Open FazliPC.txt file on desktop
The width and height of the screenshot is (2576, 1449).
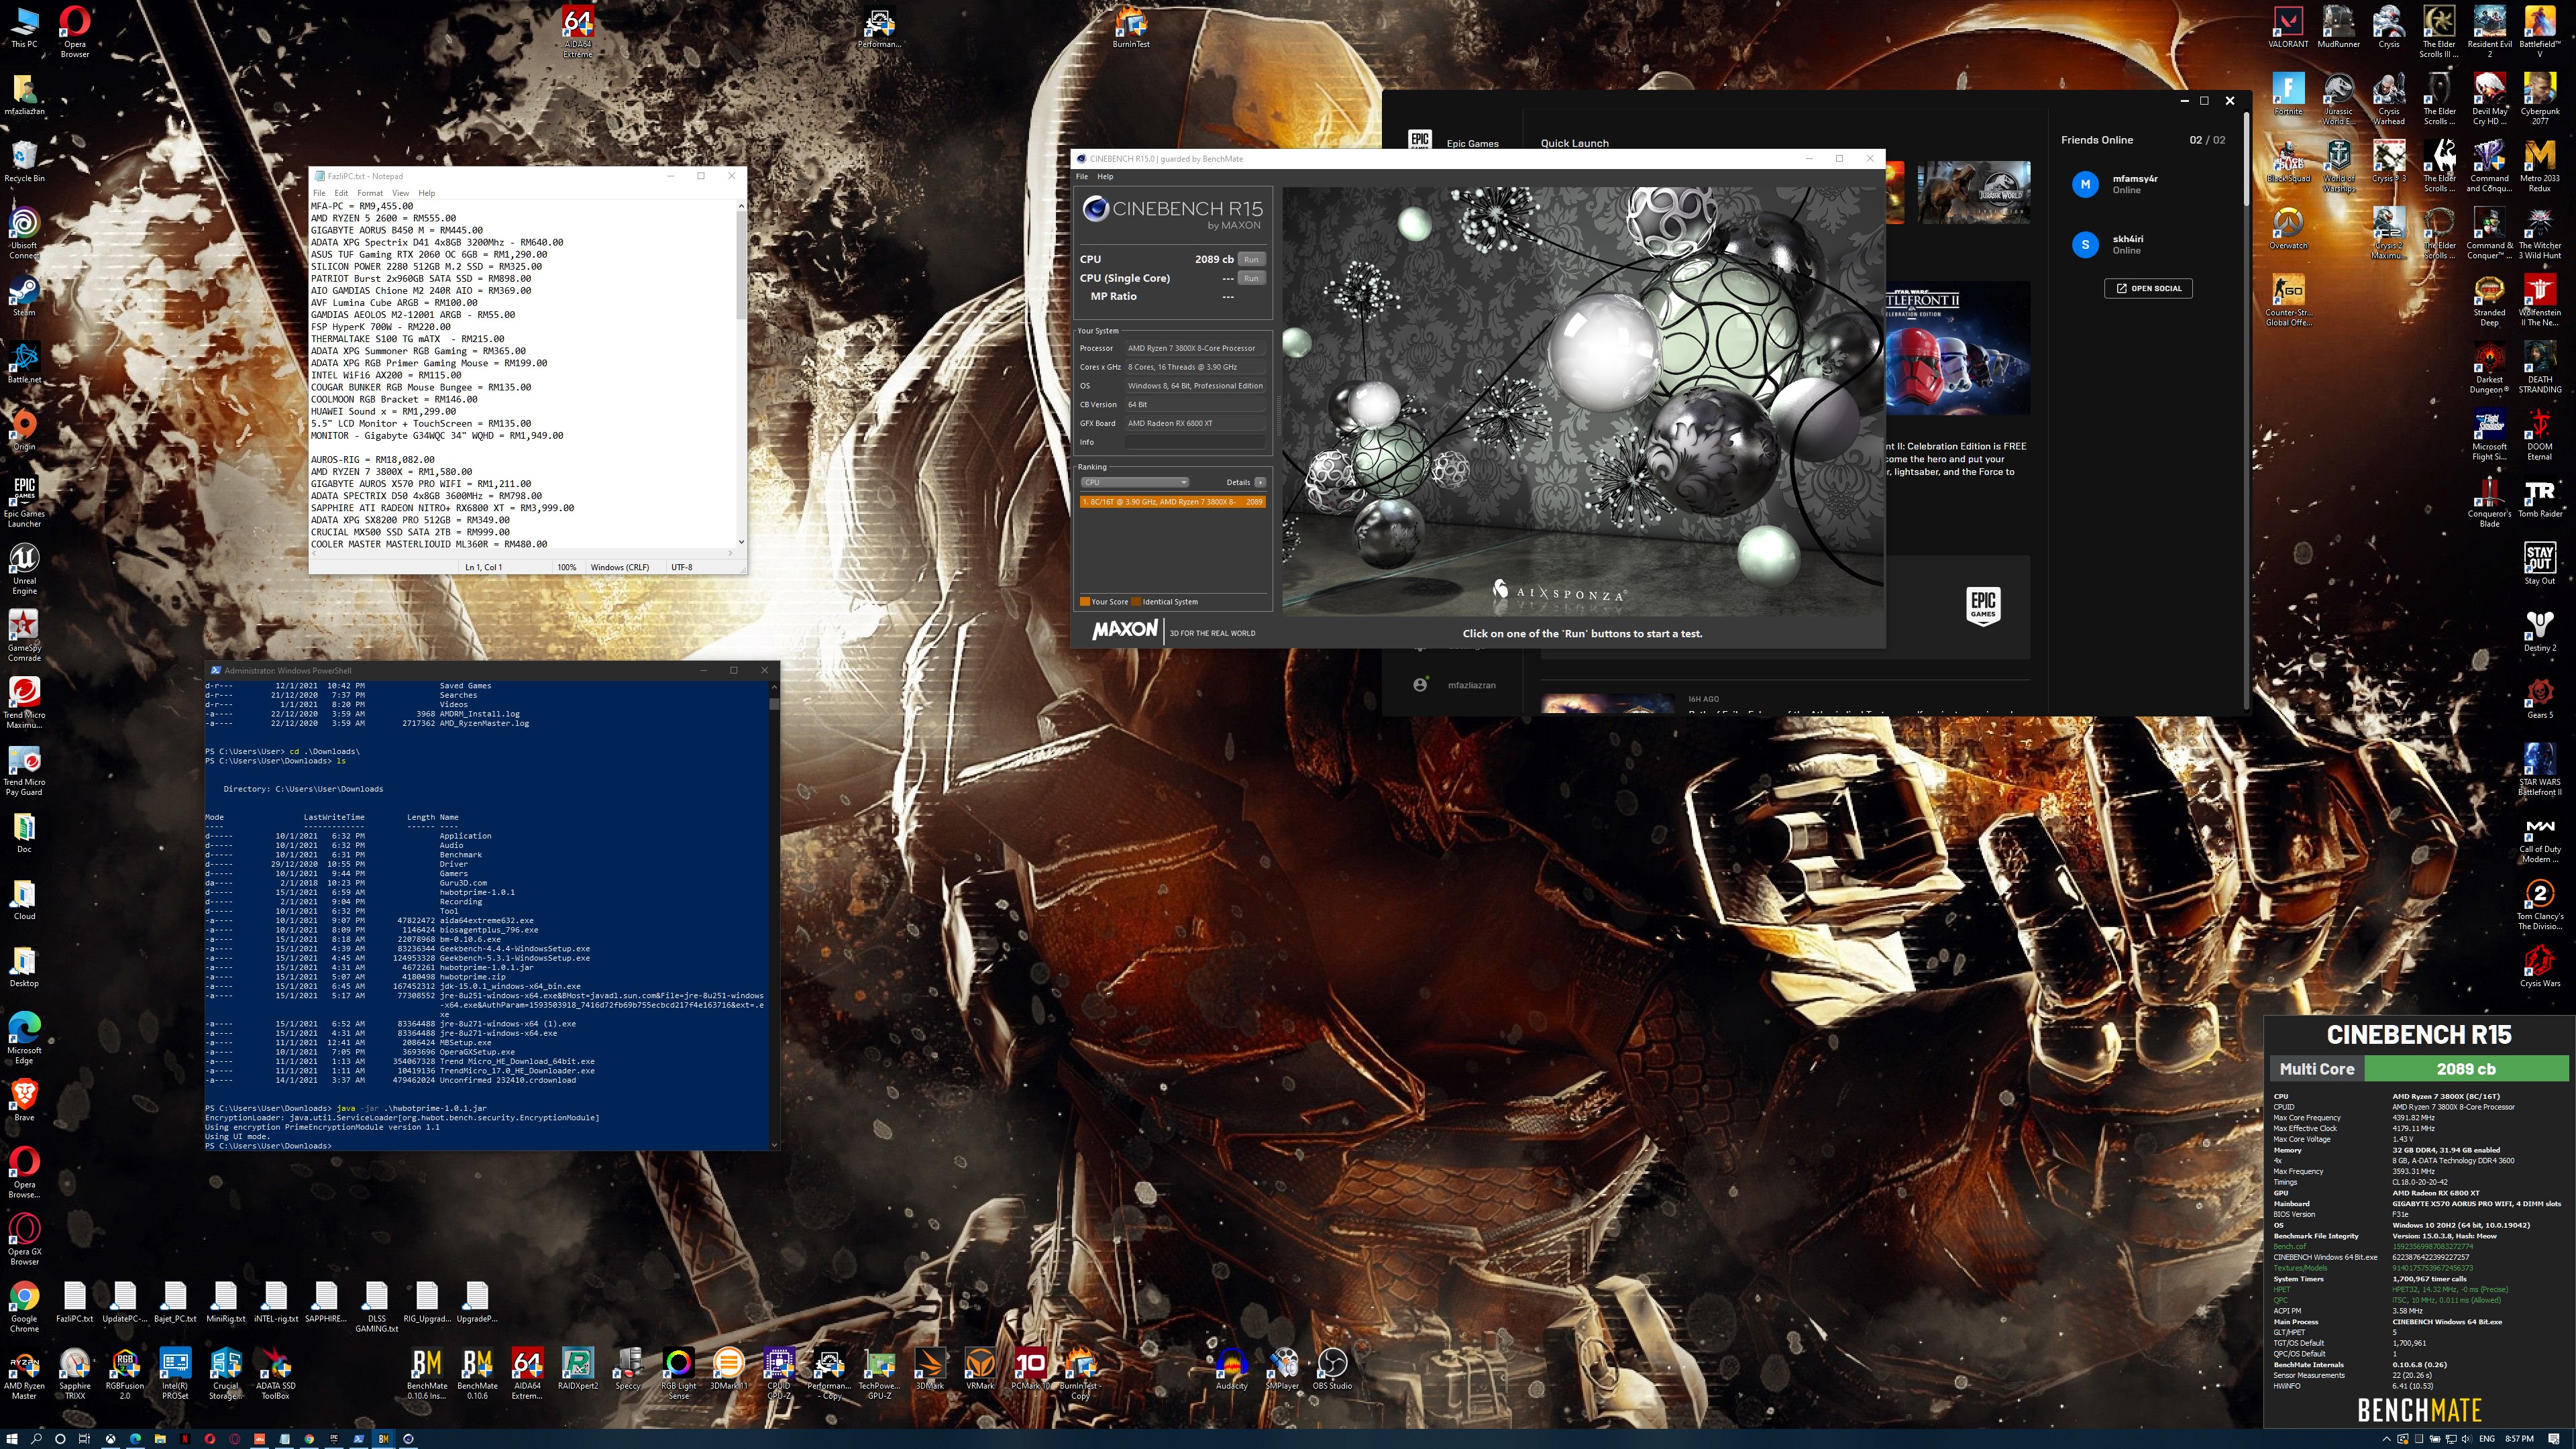click(75, 1302)
